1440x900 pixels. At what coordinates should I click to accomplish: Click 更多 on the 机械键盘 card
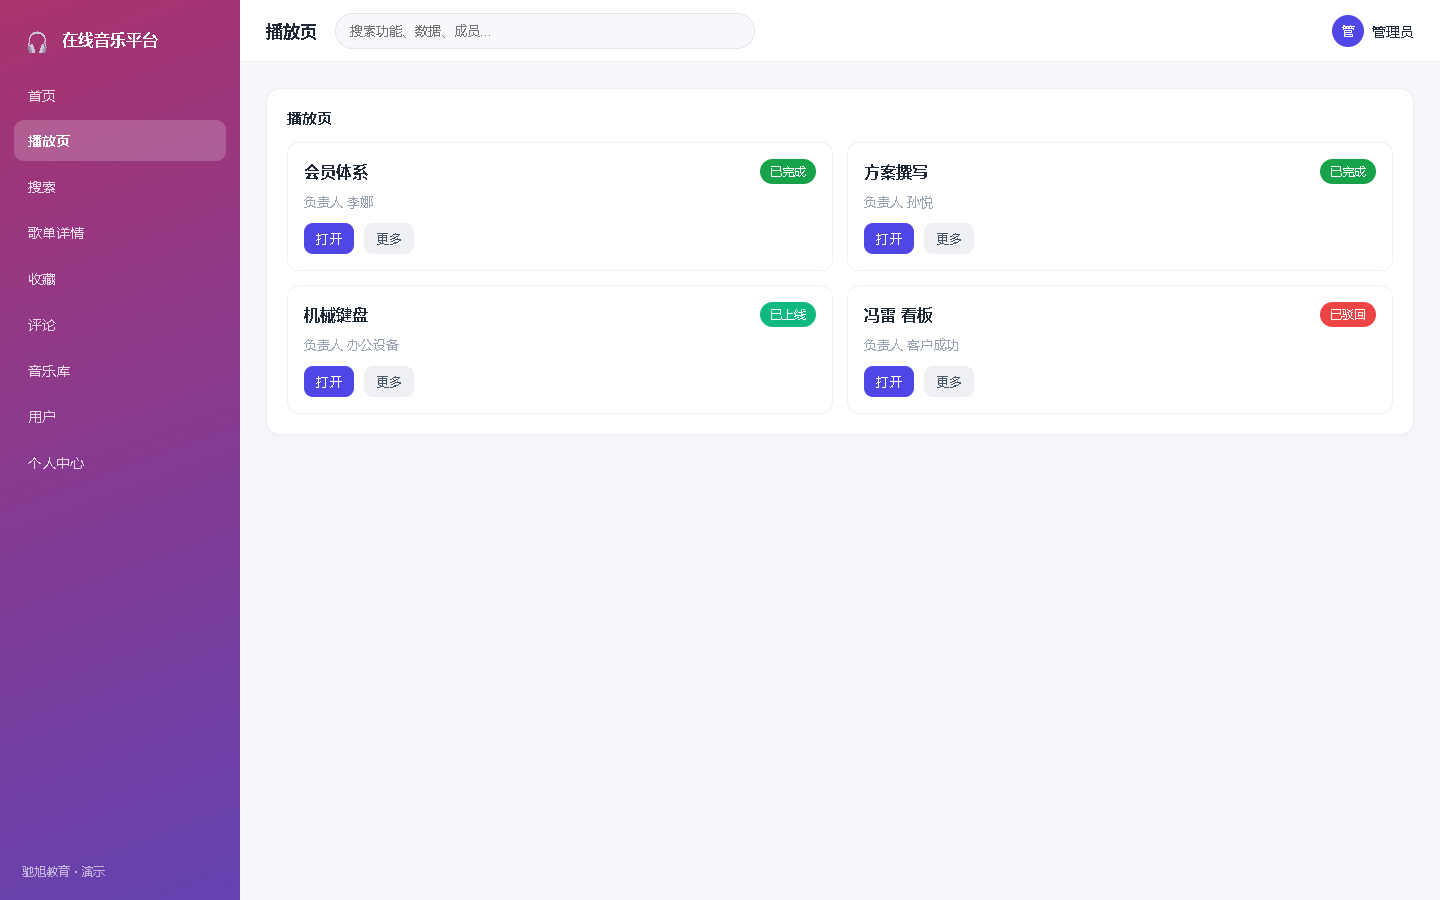pos(389,382)
